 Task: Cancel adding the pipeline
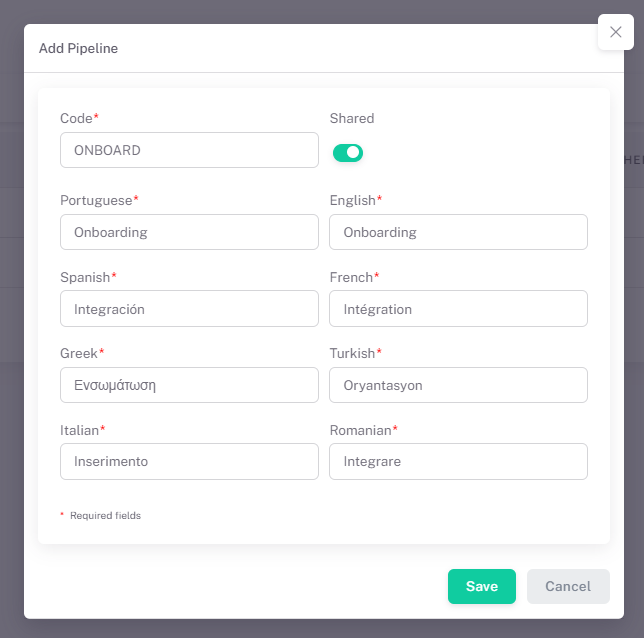click(568, 587)
